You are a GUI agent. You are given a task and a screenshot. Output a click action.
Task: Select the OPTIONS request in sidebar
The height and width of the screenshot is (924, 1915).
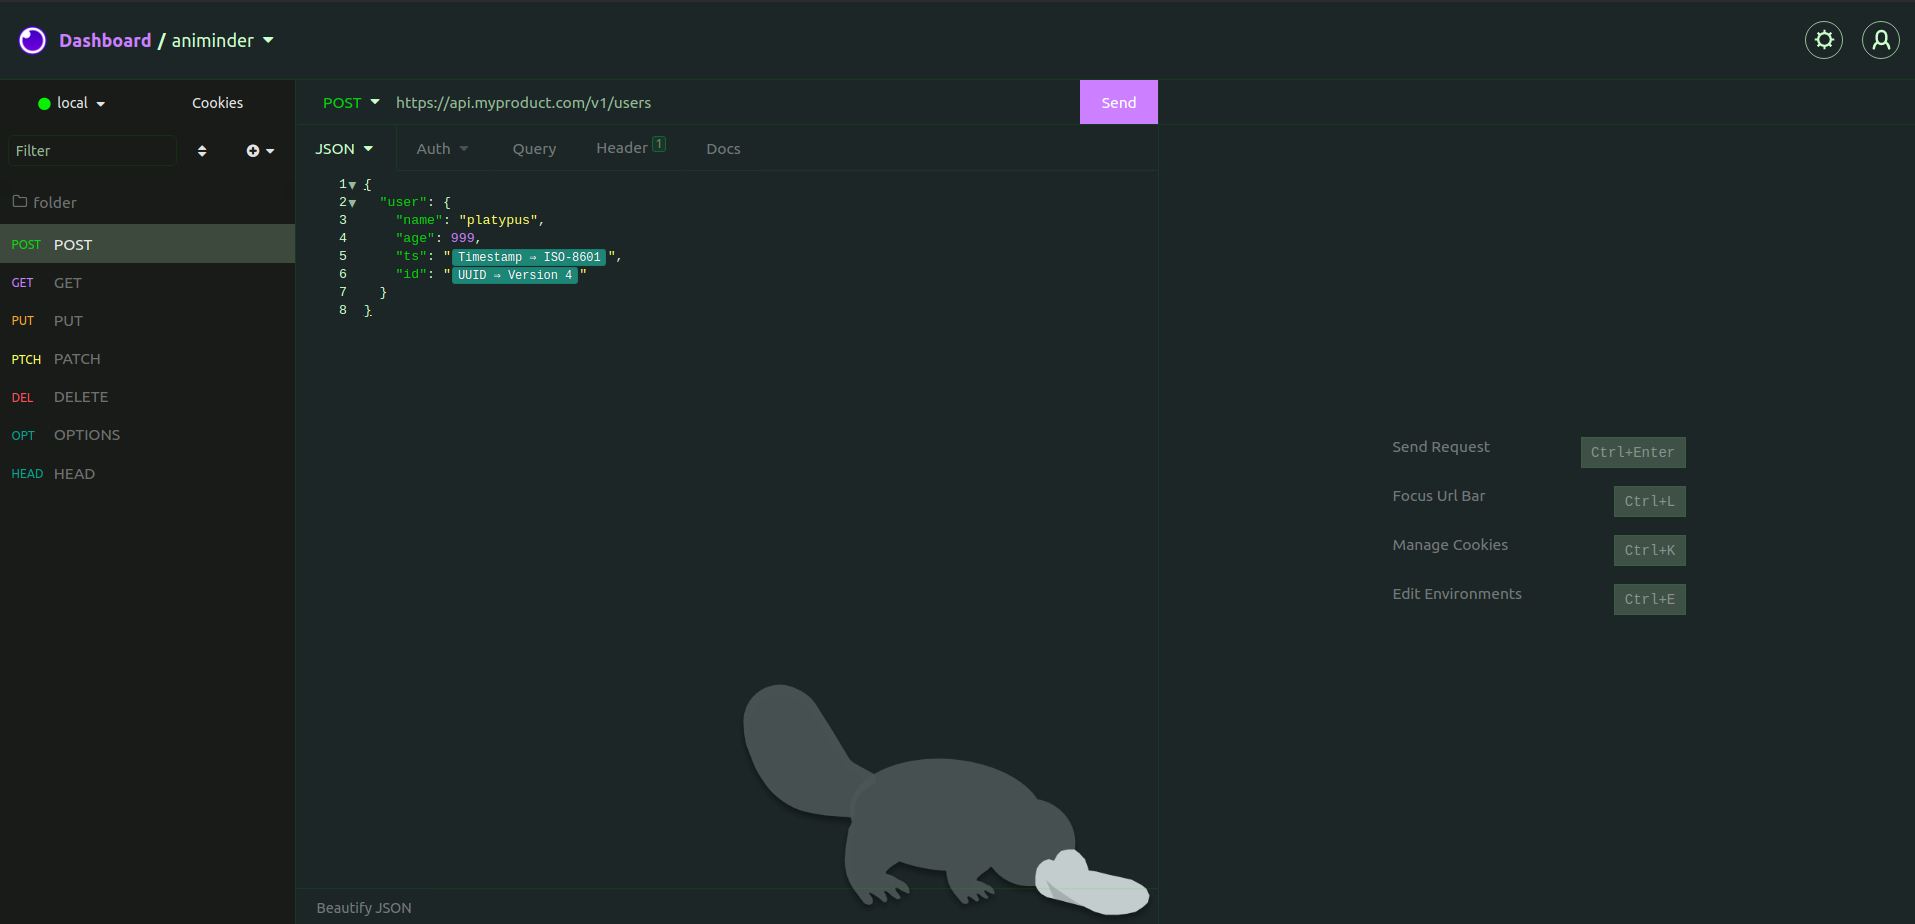coord(147,435)
